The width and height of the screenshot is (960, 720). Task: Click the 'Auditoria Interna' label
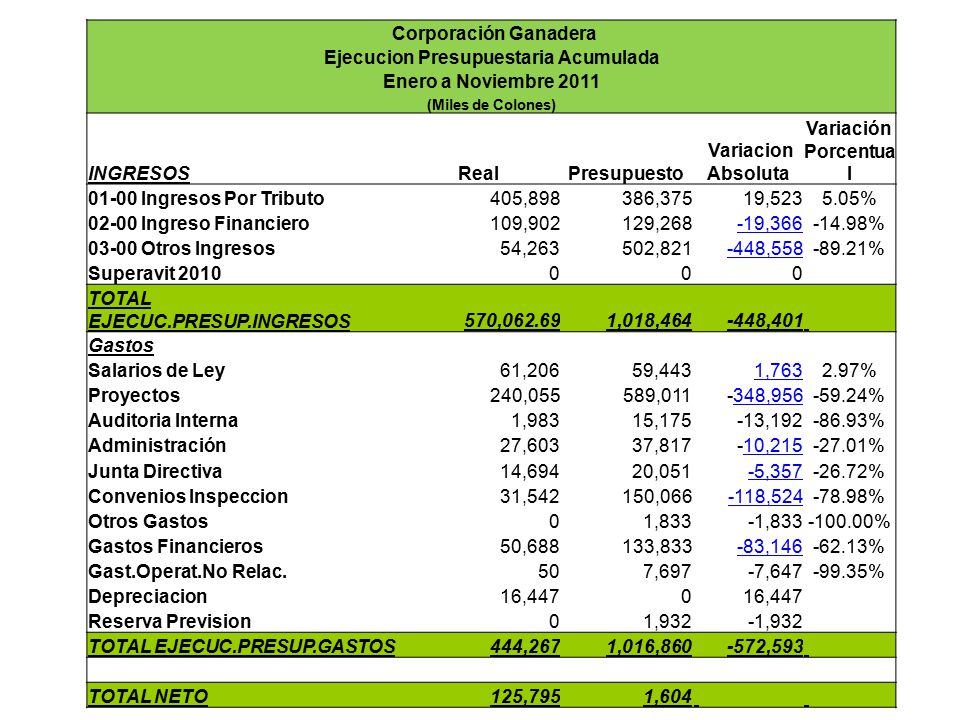click(x=163, y=421)
